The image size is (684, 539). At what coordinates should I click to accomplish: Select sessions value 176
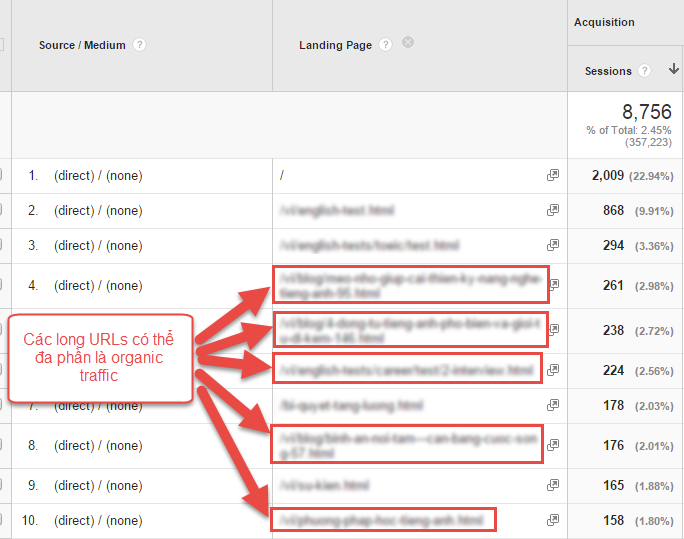point(613,445)
